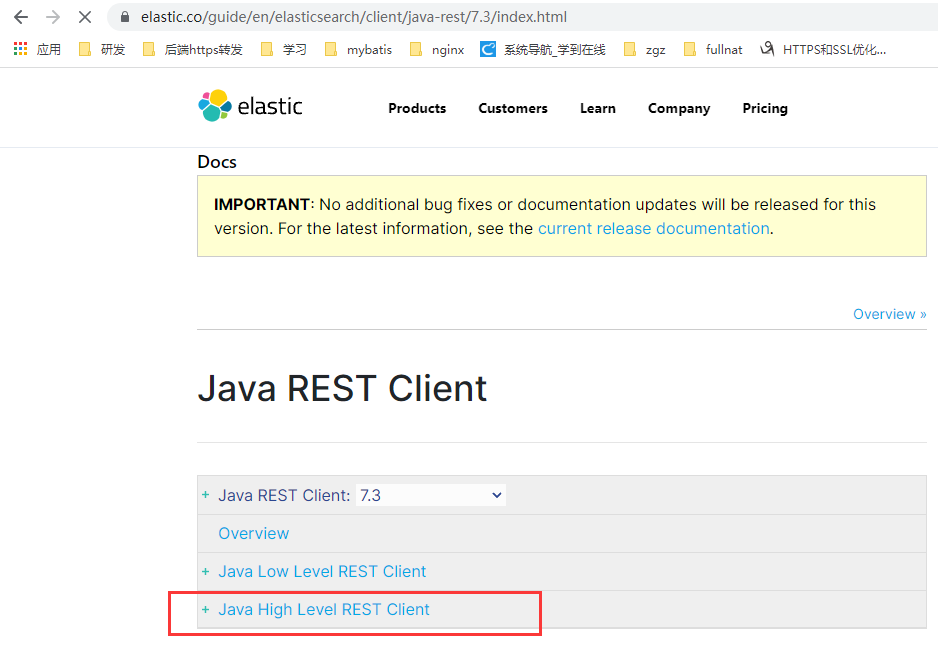Open the nginx bookmark folder

click(437, 49)
